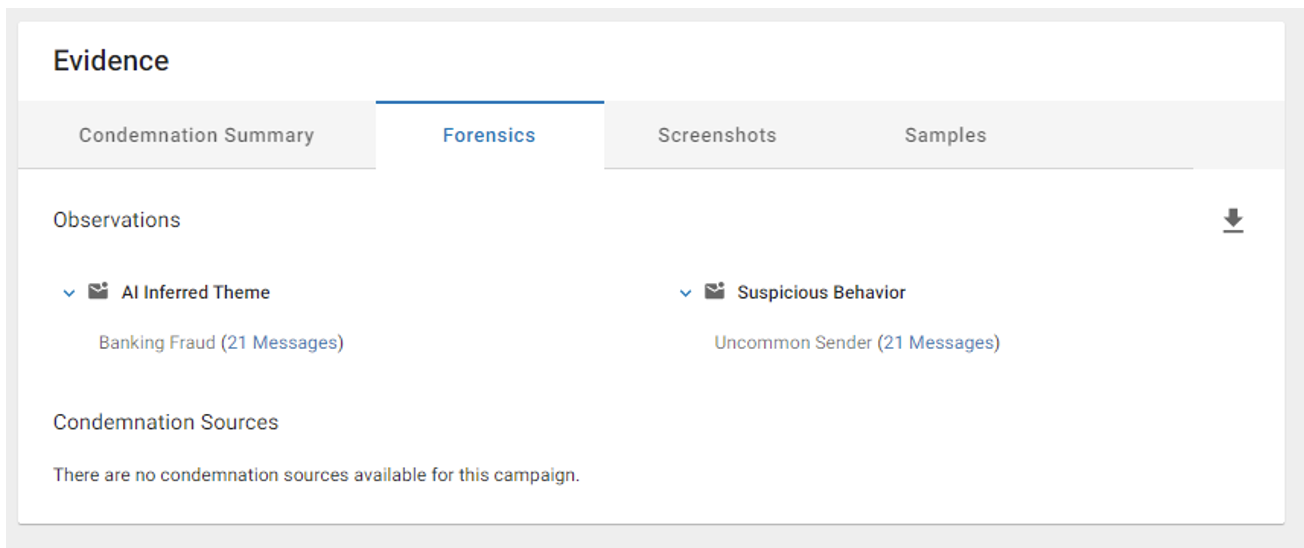This screenshot has height=548, width=1304.
Task: Select the Forensics tab
Action: (x=489, y=135)
